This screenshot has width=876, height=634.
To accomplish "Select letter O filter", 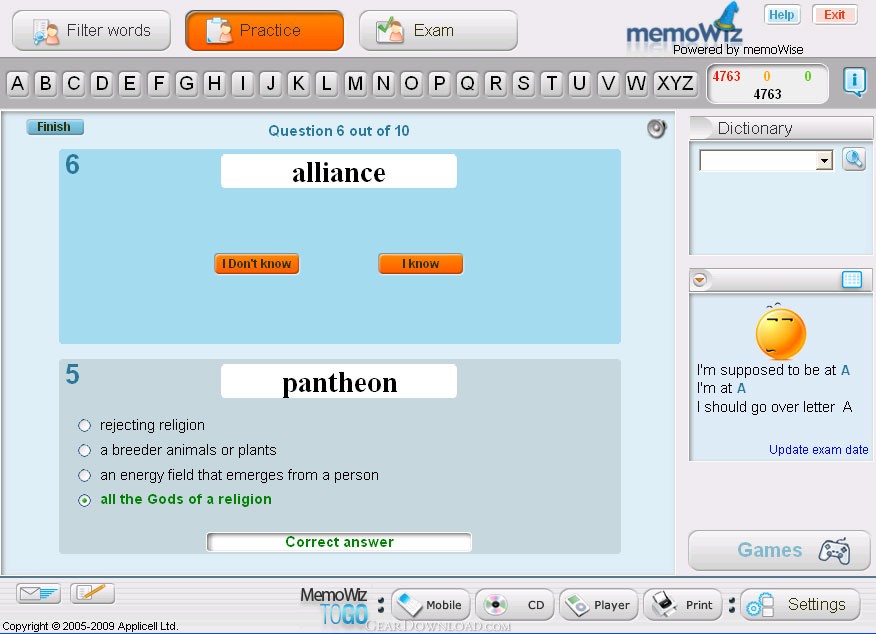I will 411,83.
